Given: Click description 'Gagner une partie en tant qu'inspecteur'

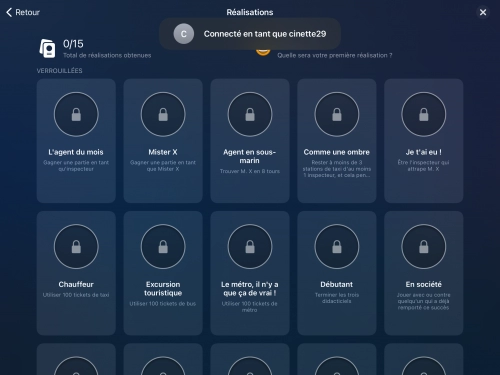Looking at the screenshot, I should click(x=76, y=166).
